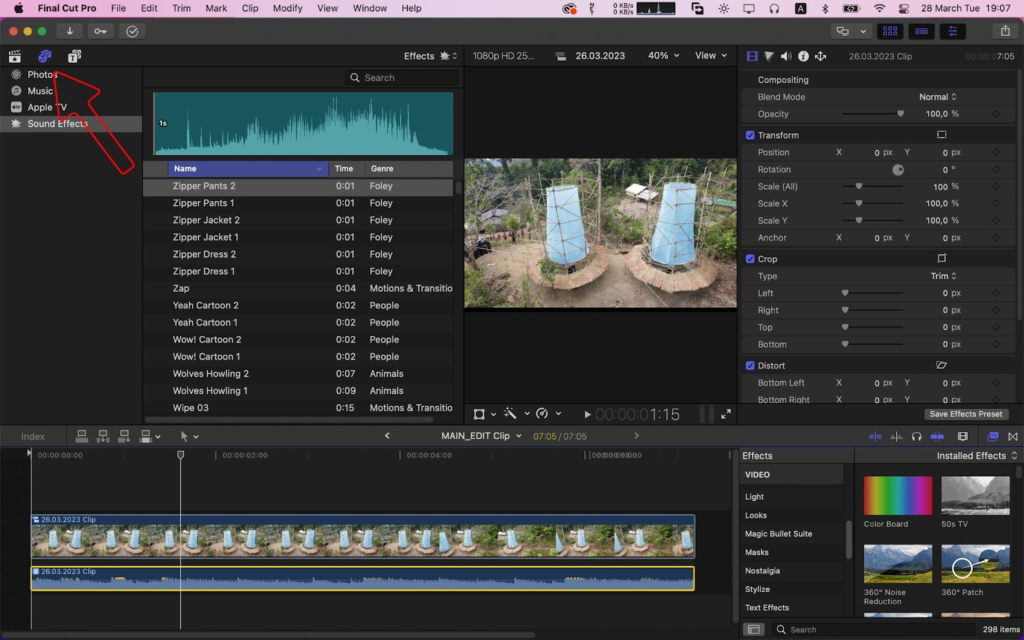Show the Transitions browser icon
The height and width of the screenshot is (640, 1024).
pos(1012,436)
